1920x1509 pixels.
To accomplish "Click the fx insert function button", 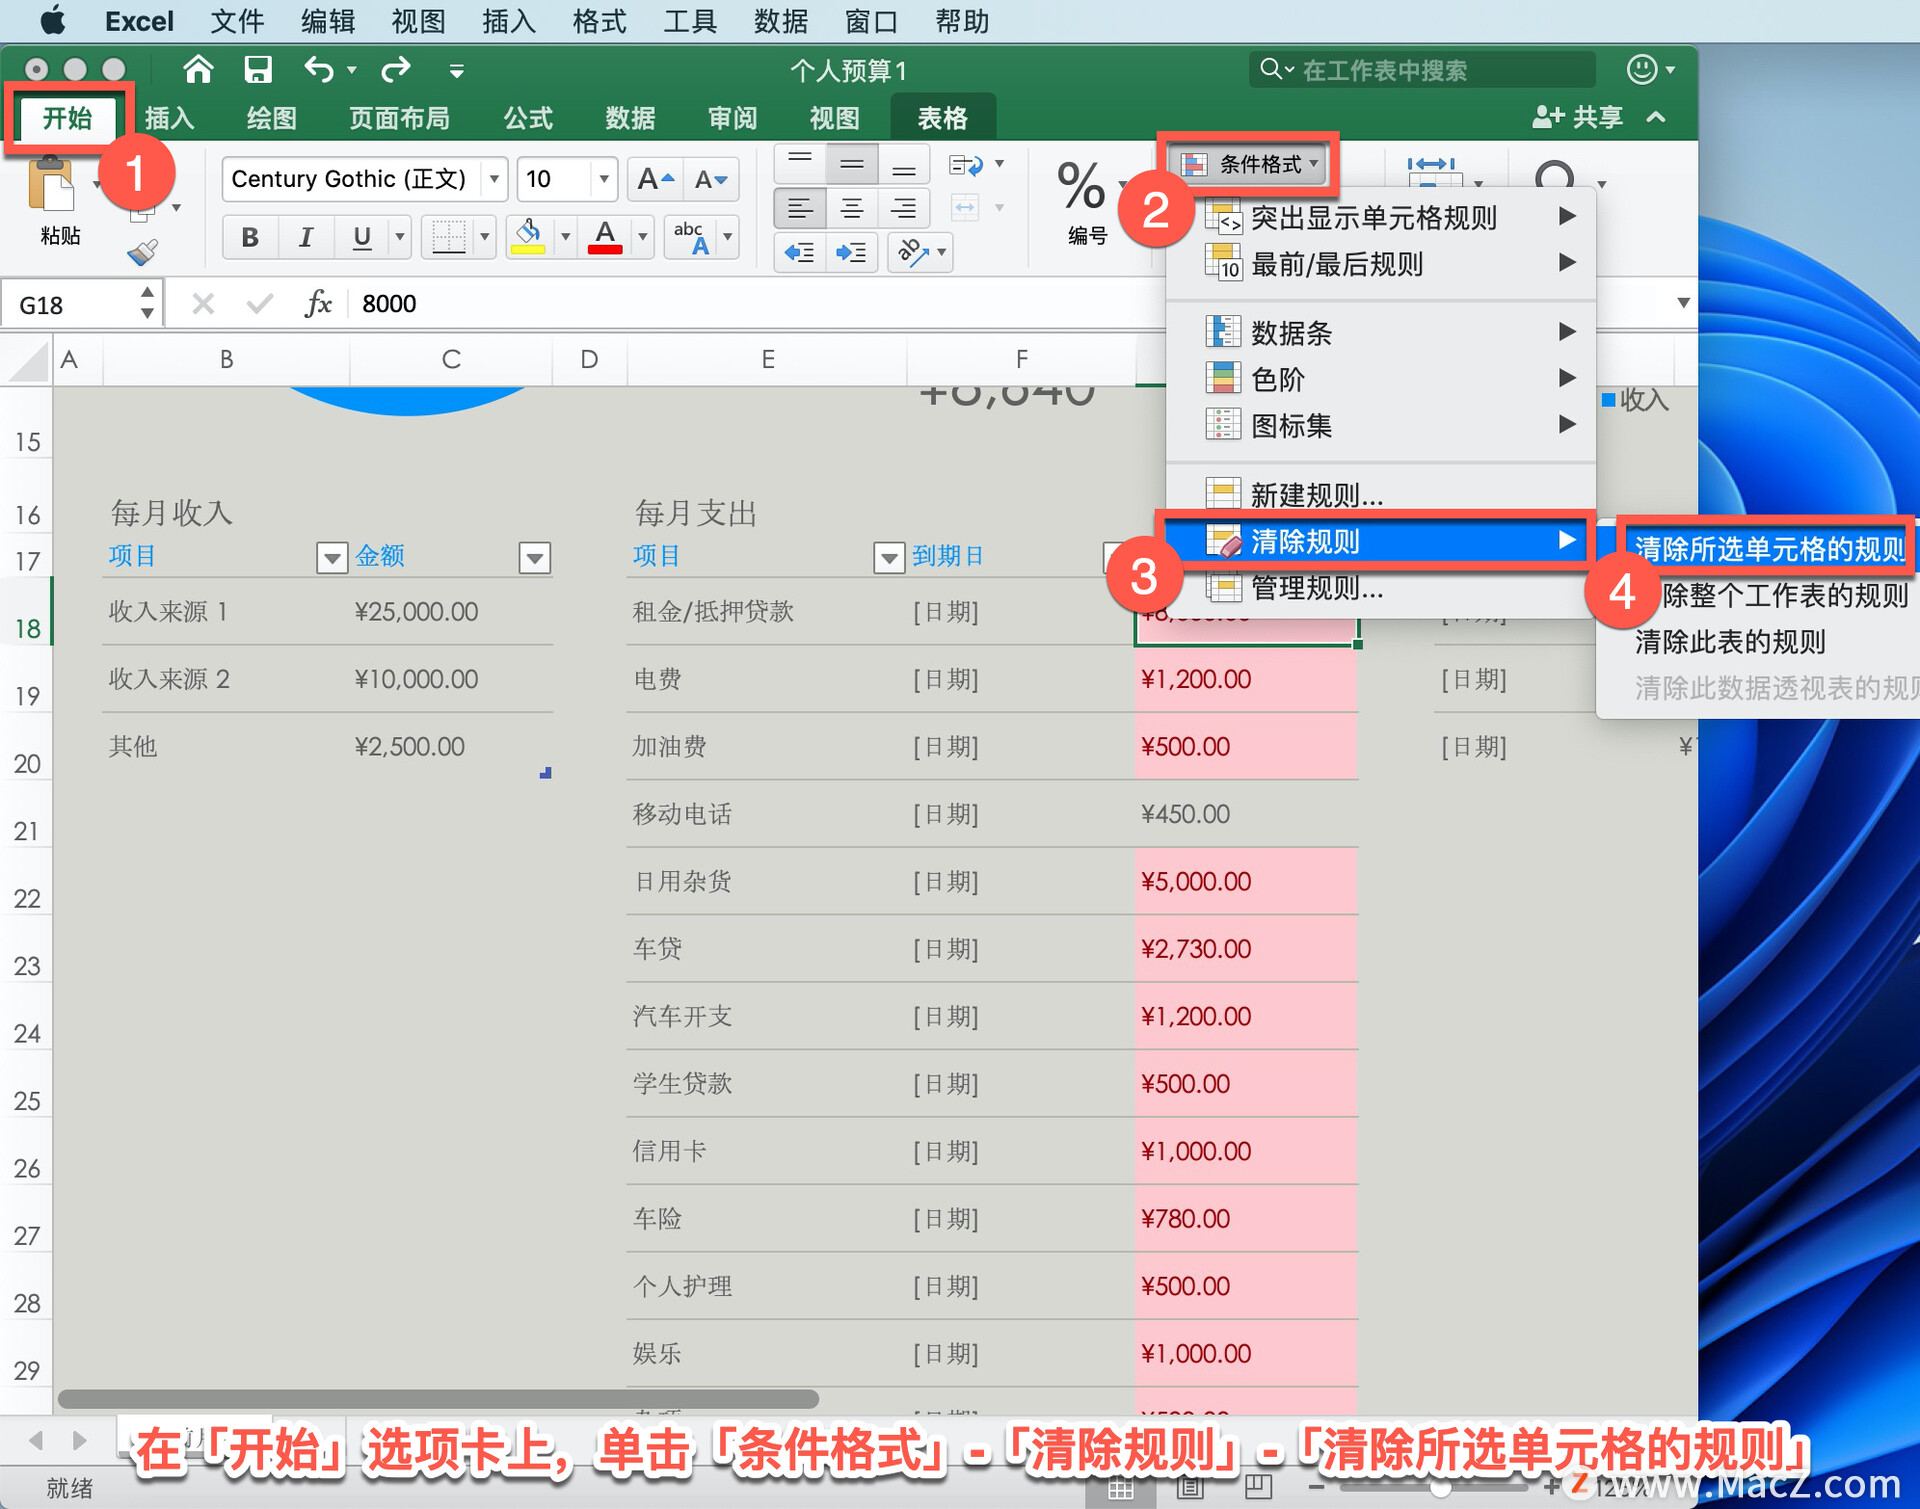I will click(x=317, y=303).
